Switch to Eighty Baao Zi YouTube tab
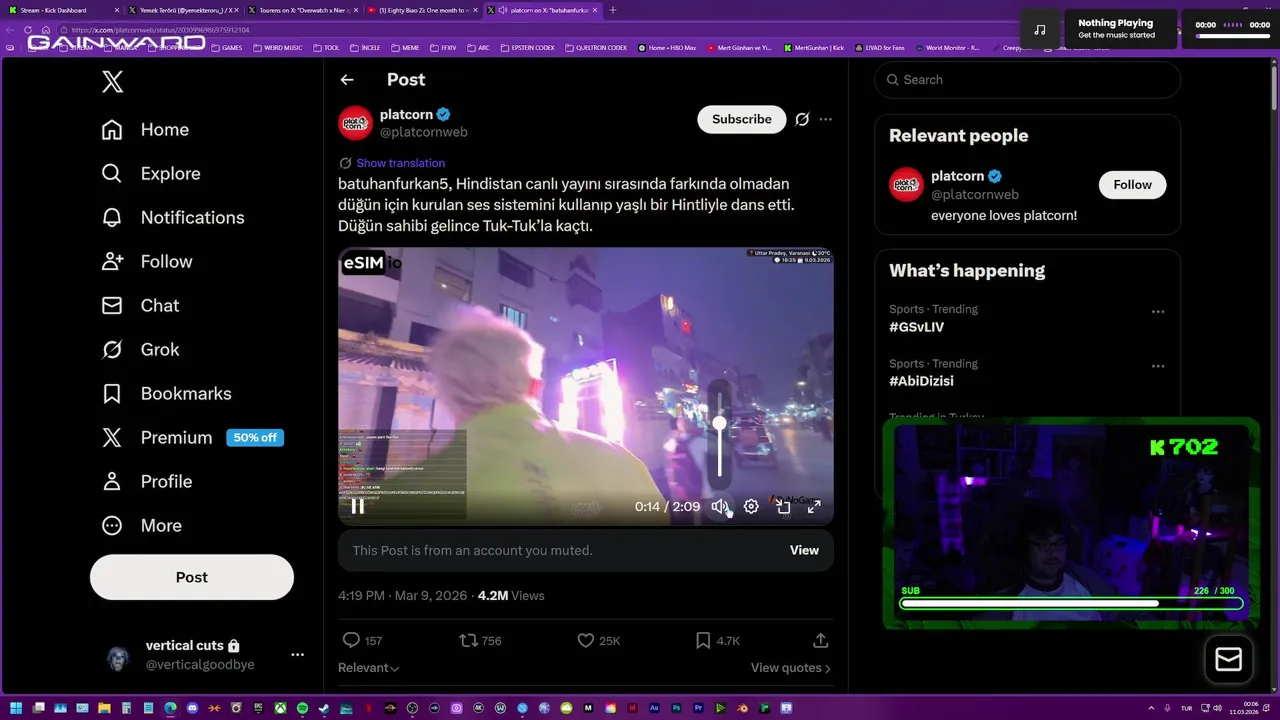The height and width of the screenshot is (720, 1280). pyautogui.click(x=424, y=10)
